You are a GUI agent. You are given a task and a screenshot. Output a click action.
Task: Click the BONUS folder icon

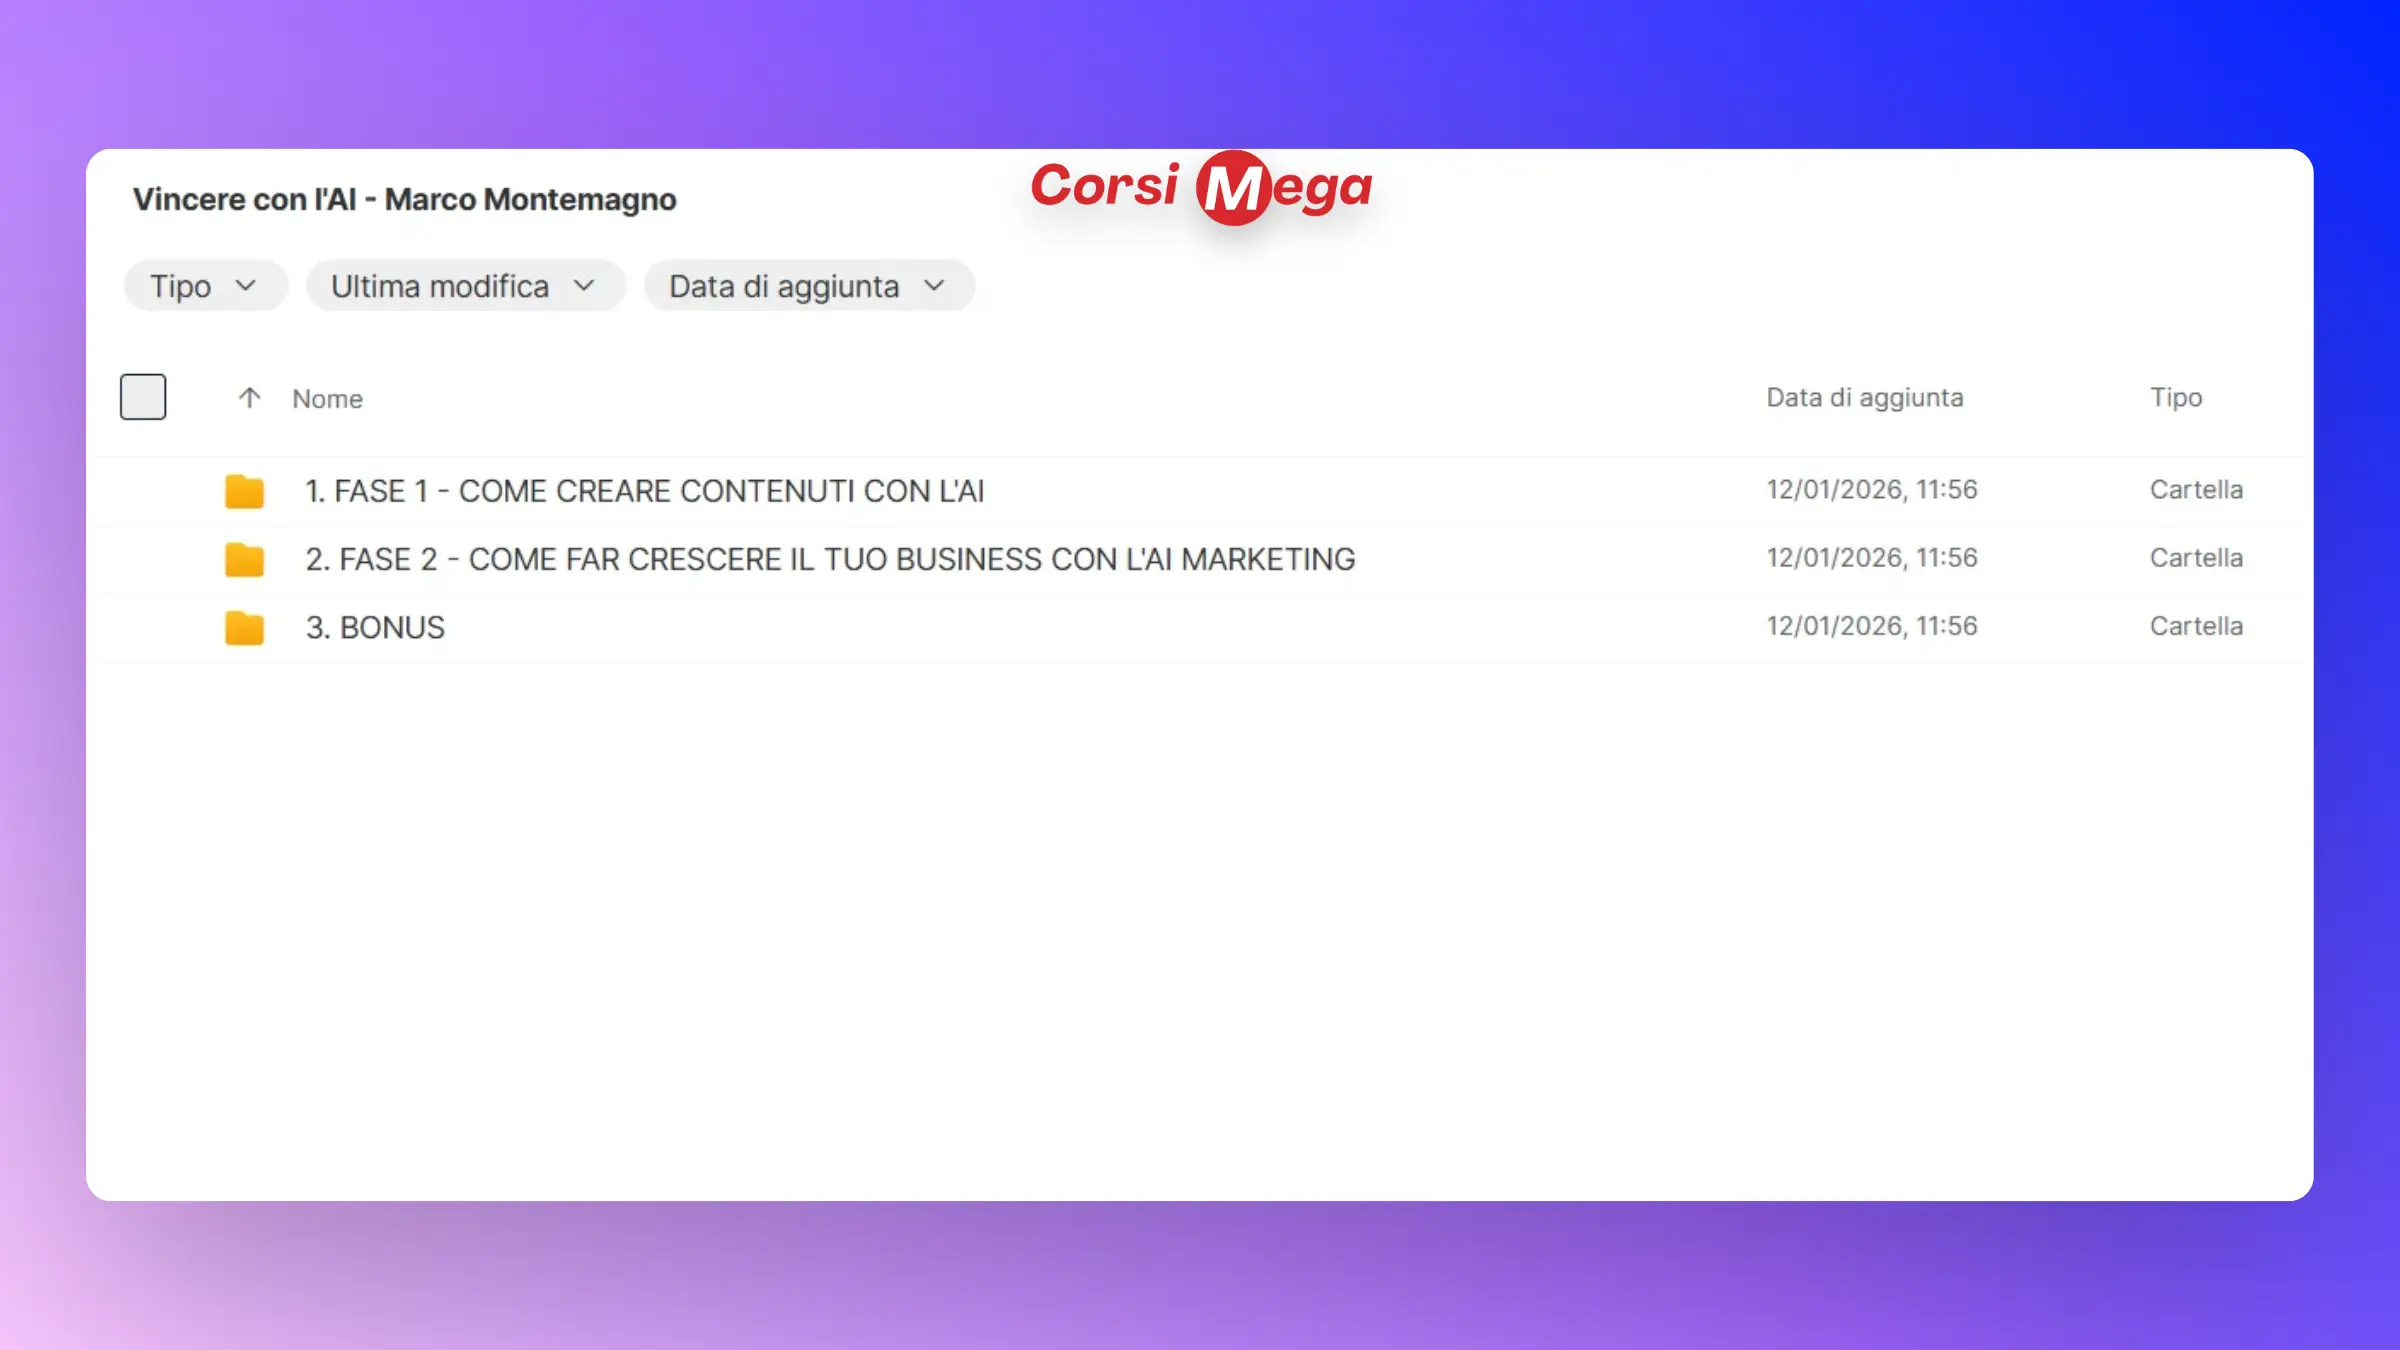[244, 627]
